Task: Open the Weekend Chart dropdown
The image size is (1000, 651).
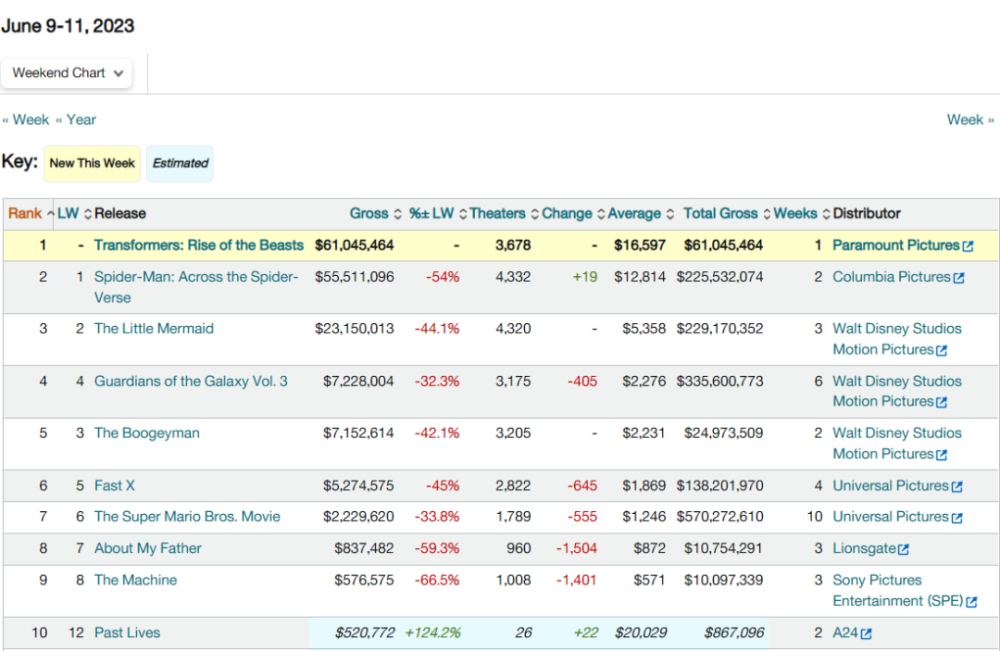Action: coord(66,73)
